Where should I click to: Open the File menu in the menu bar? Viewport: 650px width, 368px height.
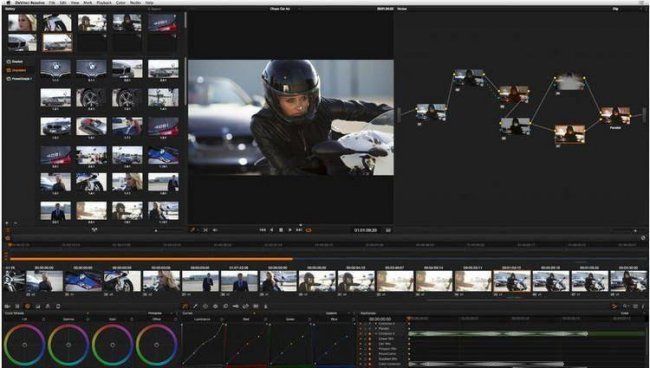coord(52,2)
